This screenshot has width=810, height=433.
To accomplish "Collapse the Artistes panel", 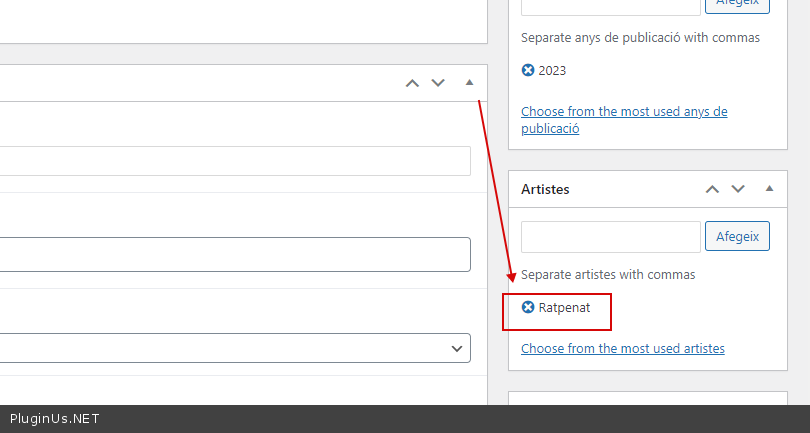I will click(x=769, y=189).
